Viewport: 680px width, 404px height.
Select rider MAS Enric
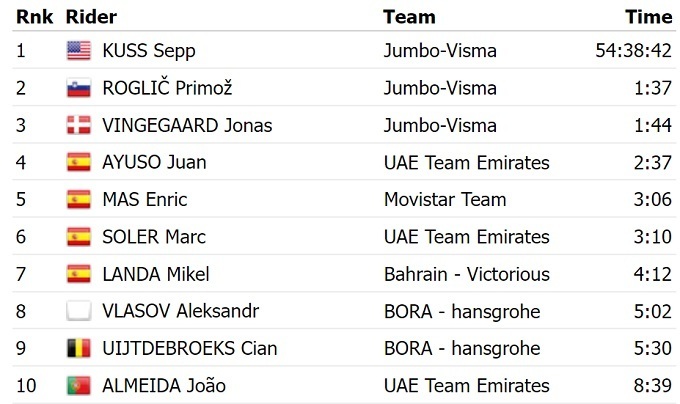[x=145, y=199]
